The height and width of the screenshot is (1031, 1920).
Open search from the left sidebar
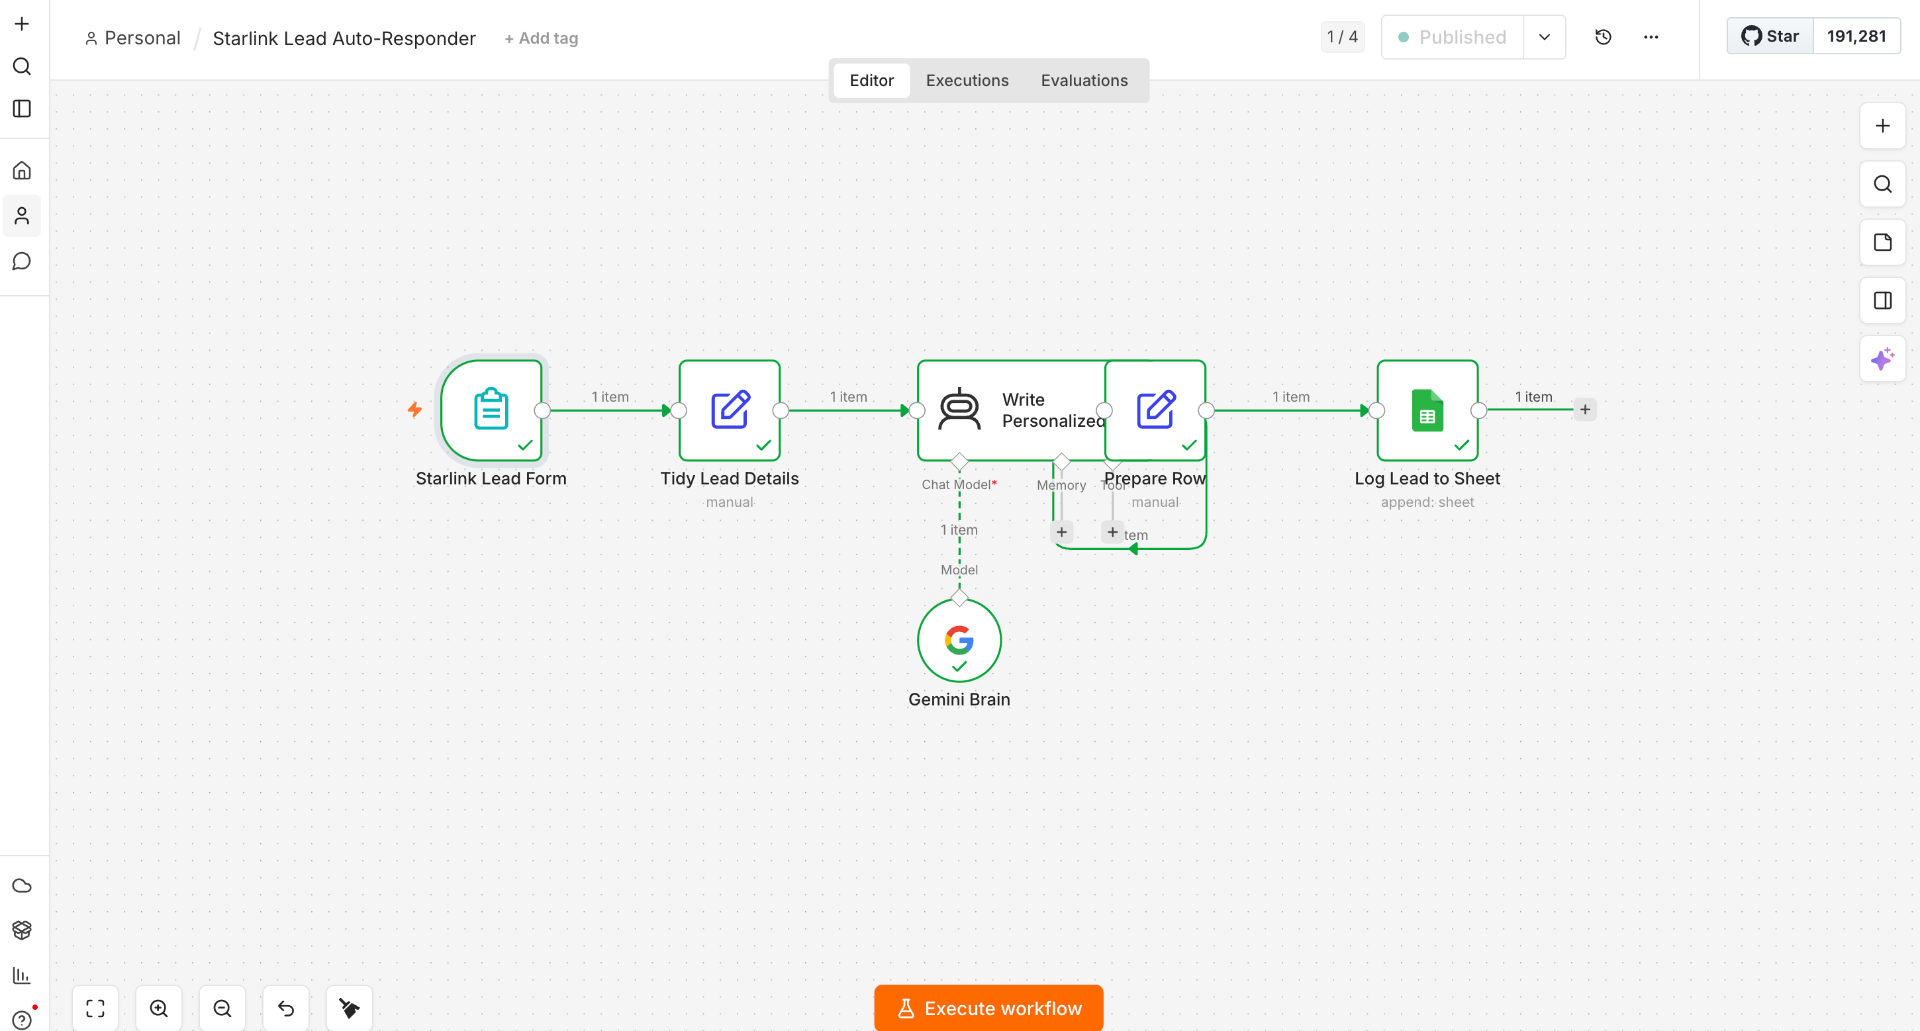[x=22, y=66]
